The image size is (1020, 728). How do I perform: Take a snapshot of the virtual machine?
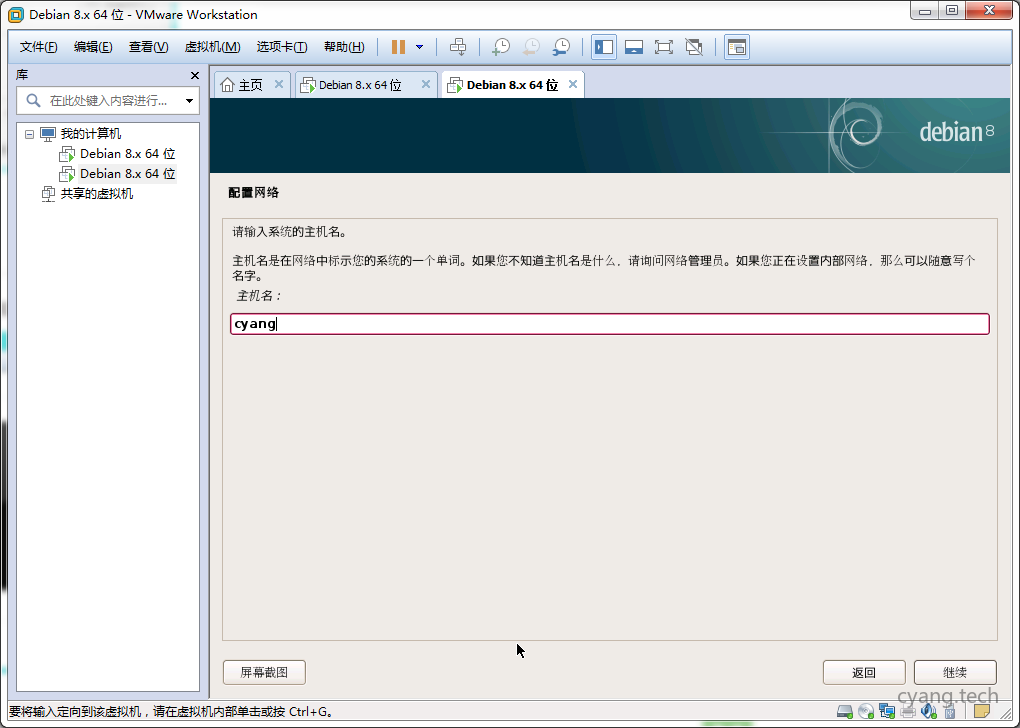[501, 46]
